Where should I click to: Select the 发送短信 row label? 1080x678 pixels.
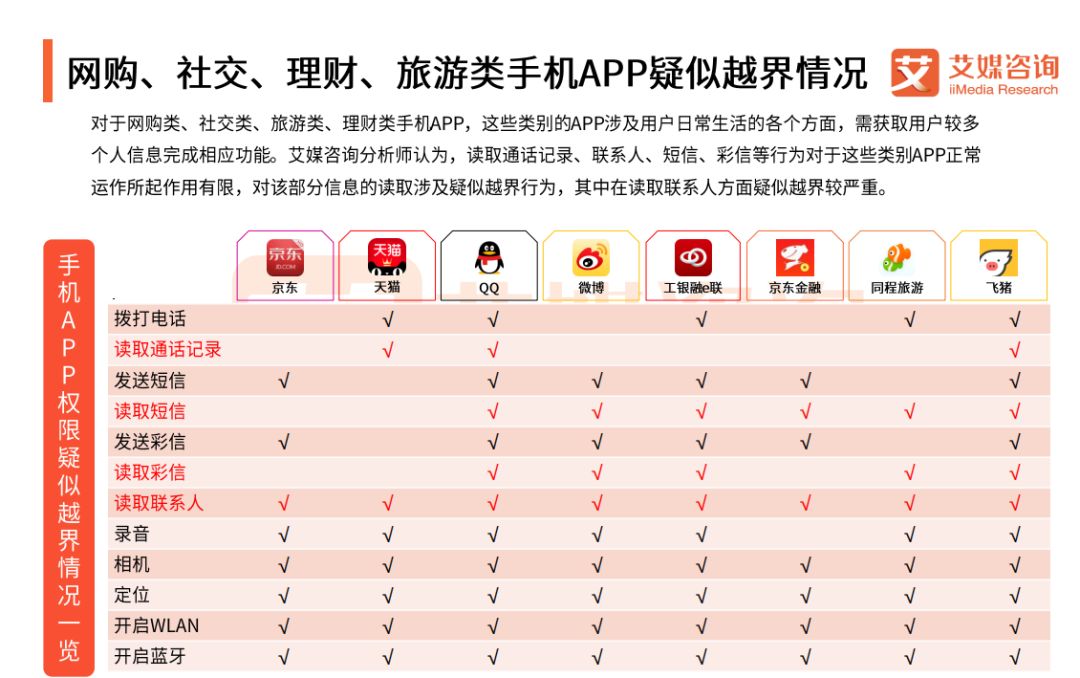click(150, 380)
